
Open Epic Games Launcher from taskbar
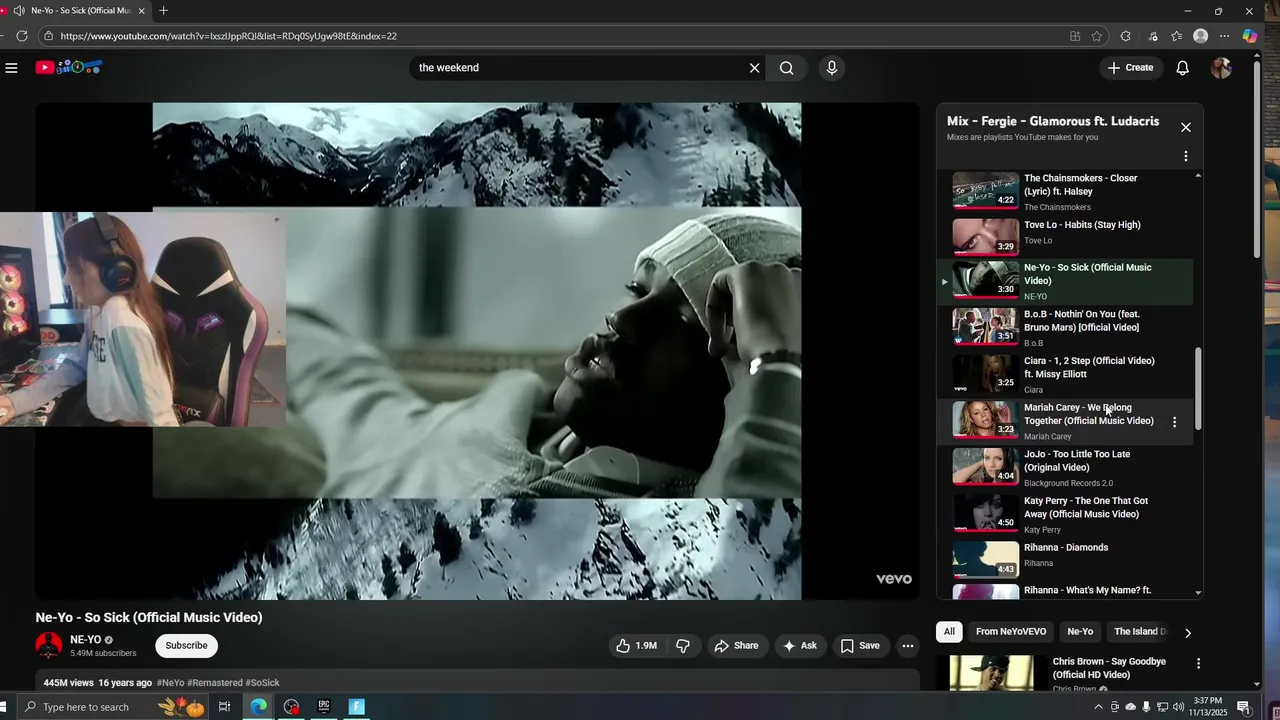point(324,707)
